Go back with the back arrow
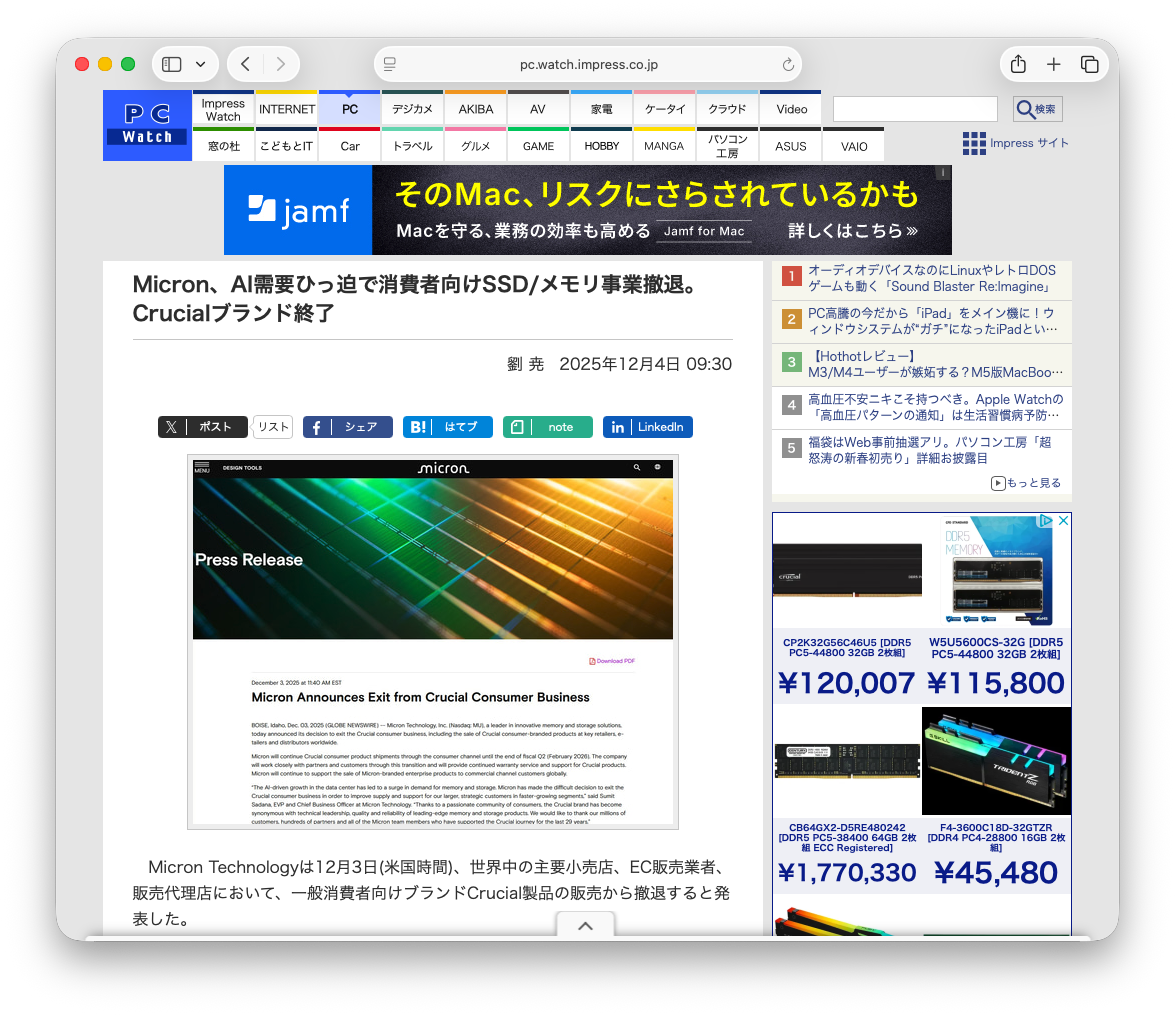This screenshot has width=1175, height=1015. click(x=246, y=64)
